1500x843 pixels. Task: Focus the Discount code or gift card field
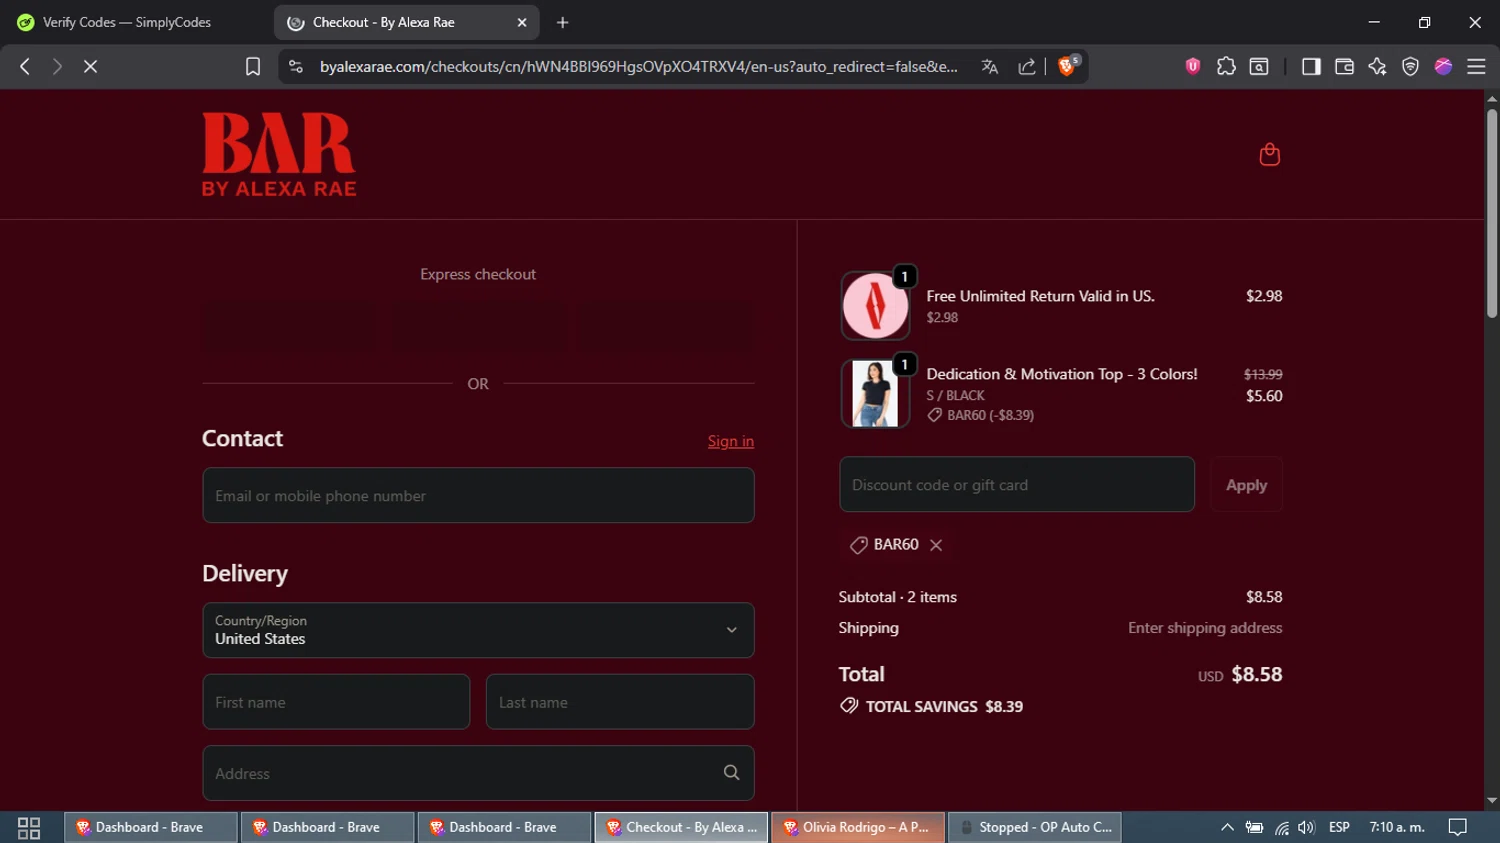pos(1017,485)
